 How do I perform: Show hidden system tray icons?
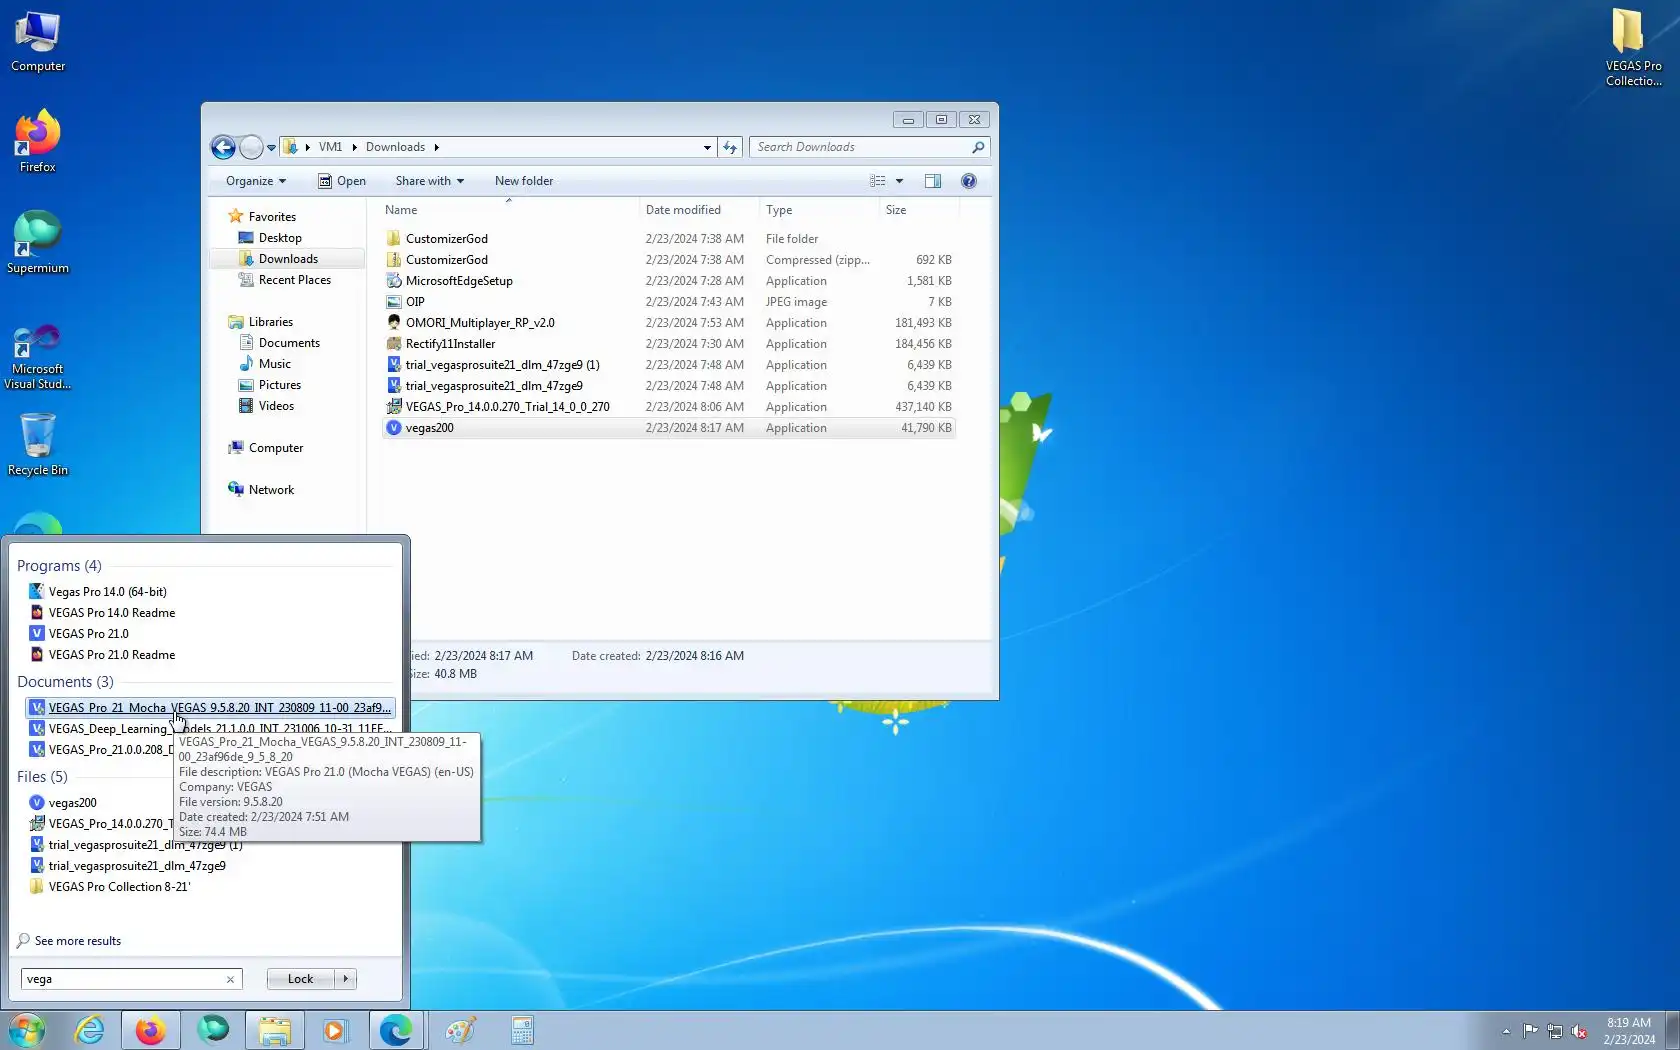tap(1506, 1031)
